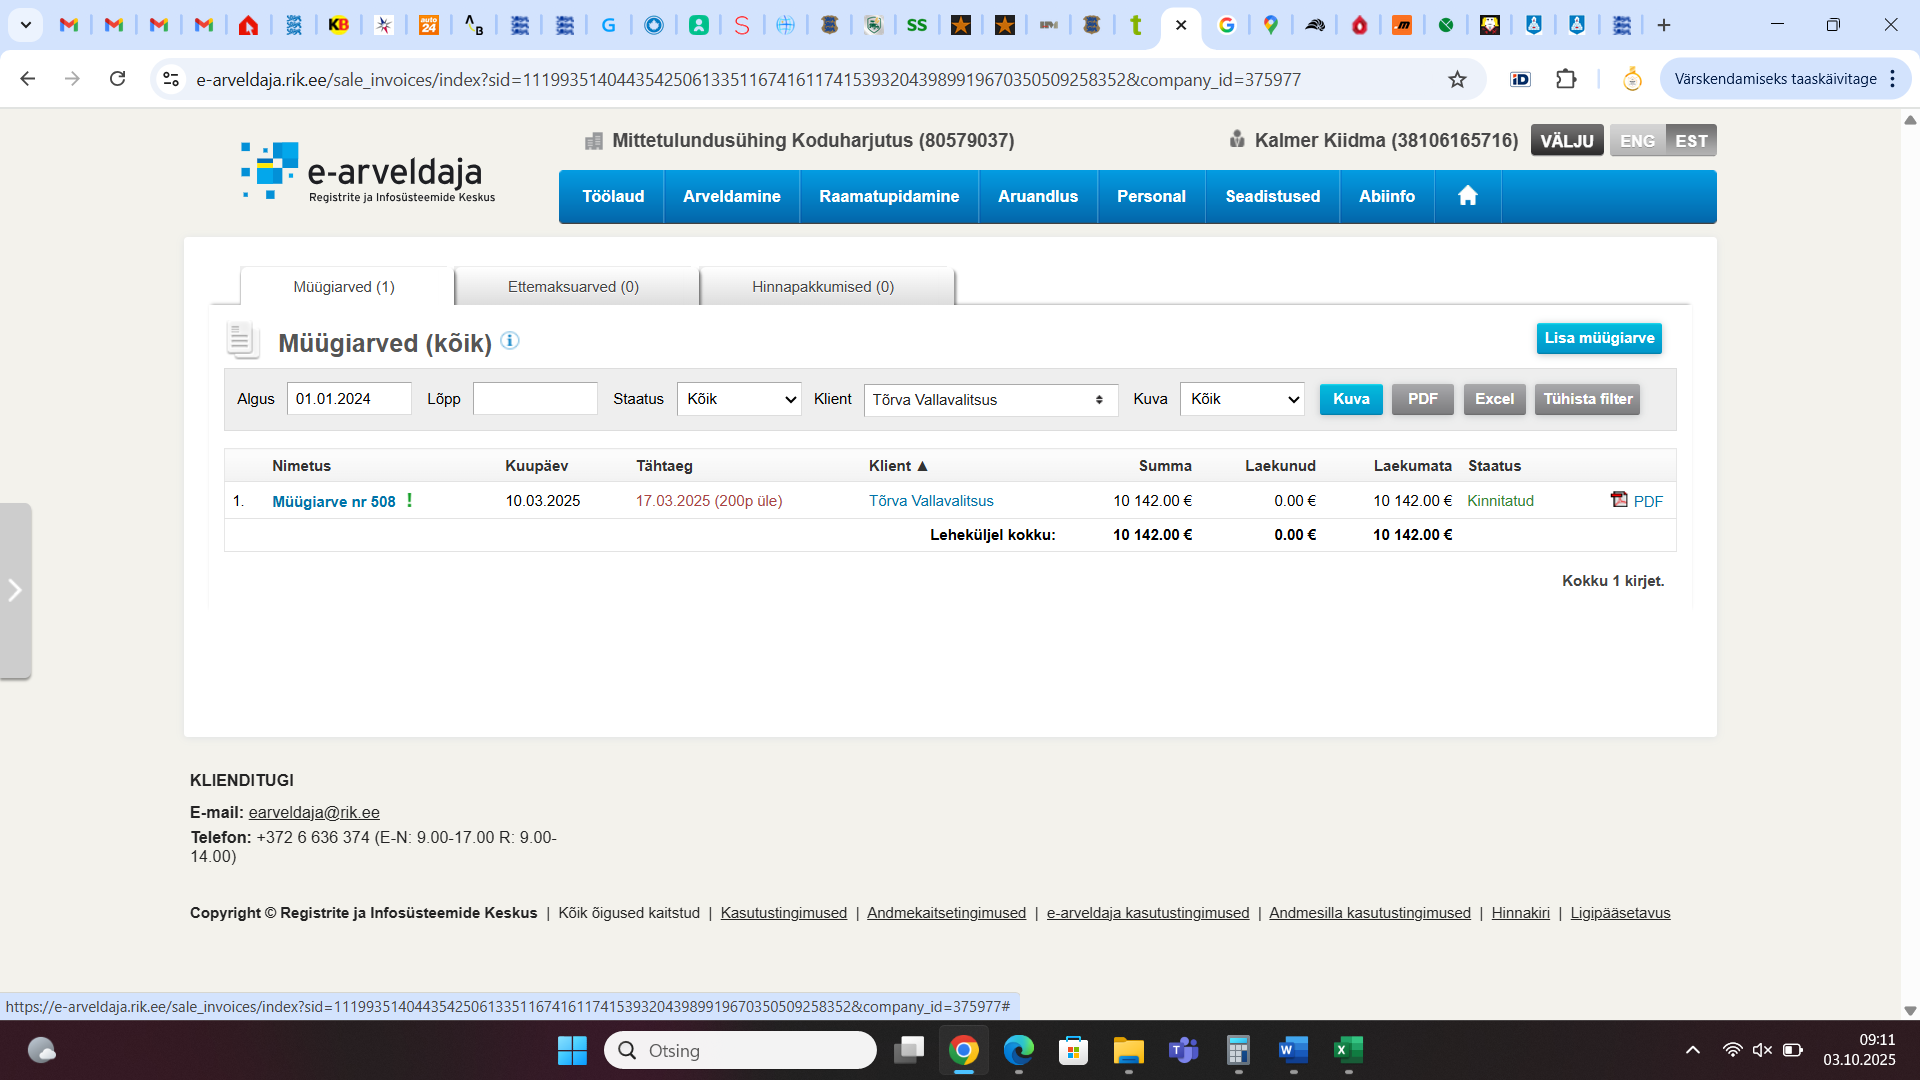
Task: Click the Lõpp date input field
Action: tap(535, 399)
